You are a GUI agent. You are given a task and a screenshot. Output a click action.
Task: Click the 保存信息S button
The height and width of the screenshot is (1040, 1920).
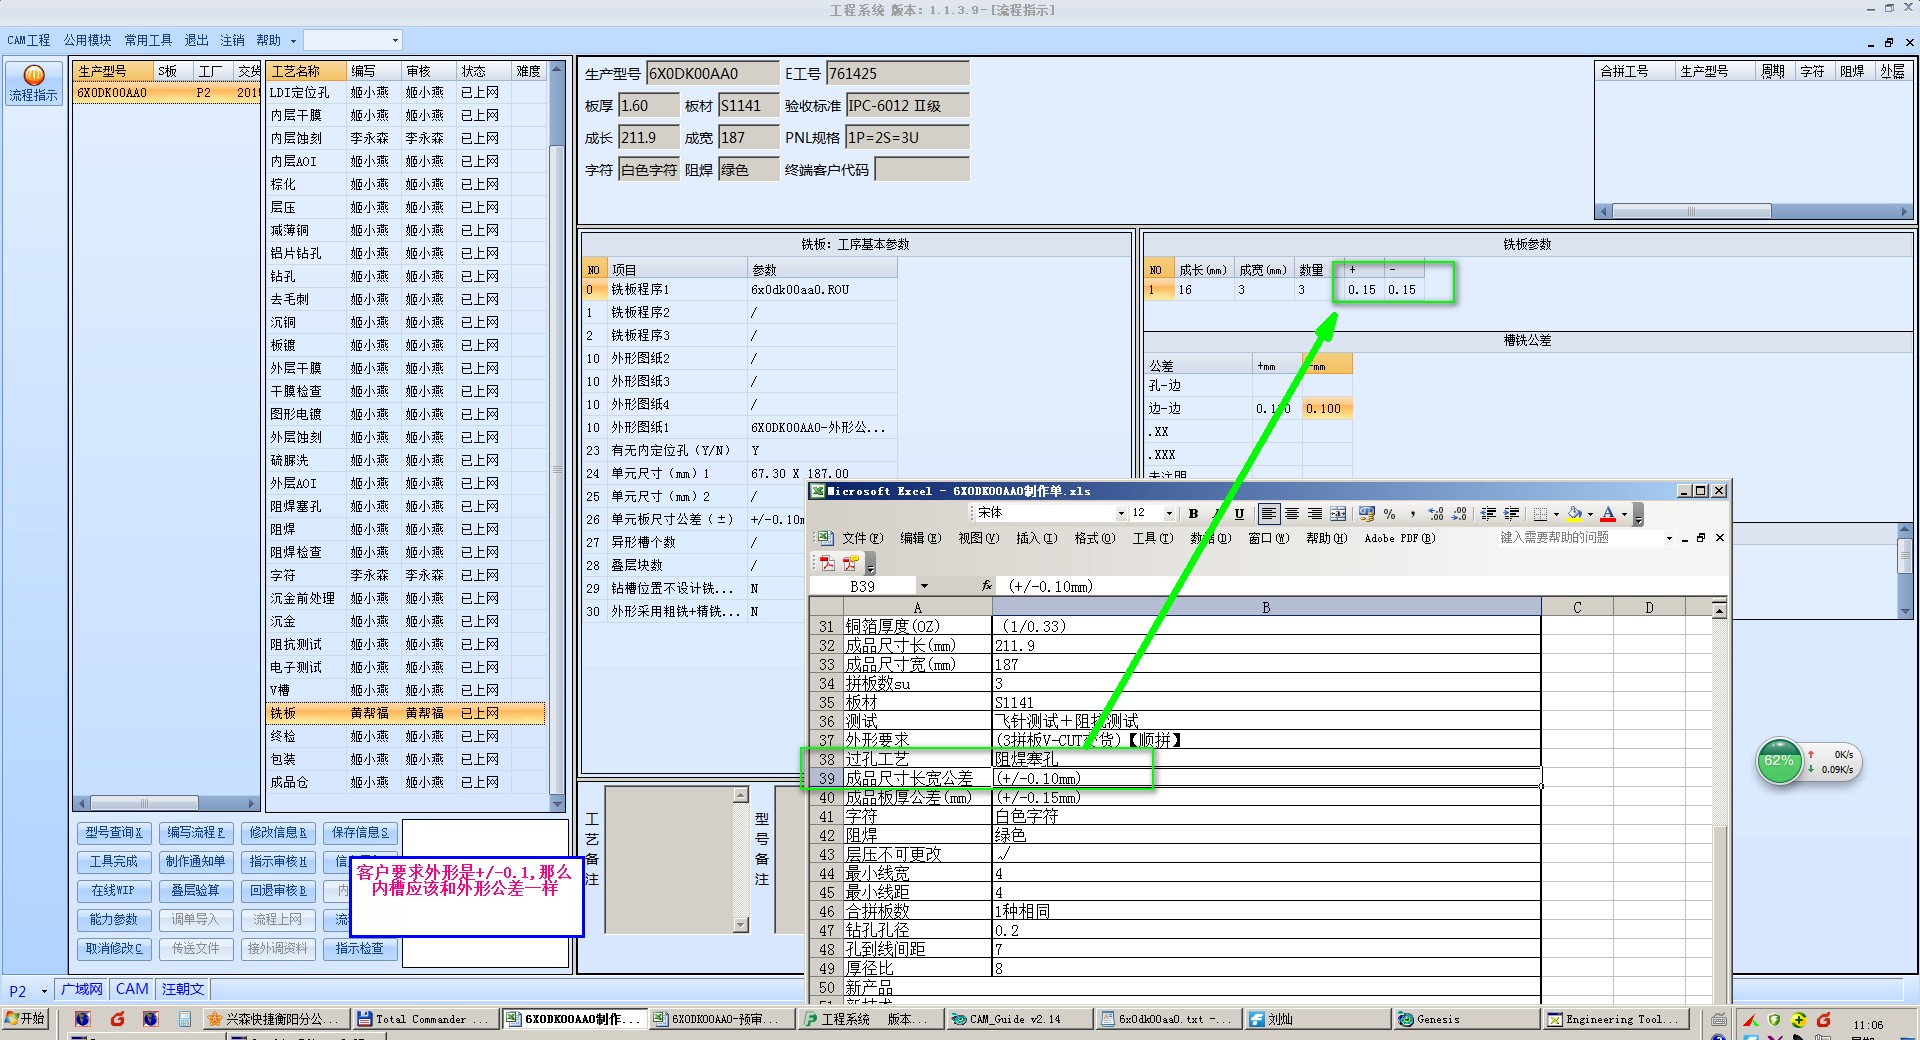[360, 832]
